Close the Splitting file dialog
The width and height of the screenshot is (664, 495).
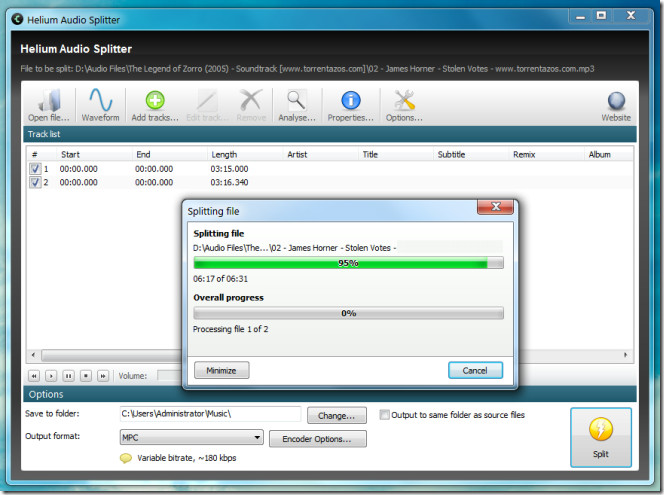(495, 207)
